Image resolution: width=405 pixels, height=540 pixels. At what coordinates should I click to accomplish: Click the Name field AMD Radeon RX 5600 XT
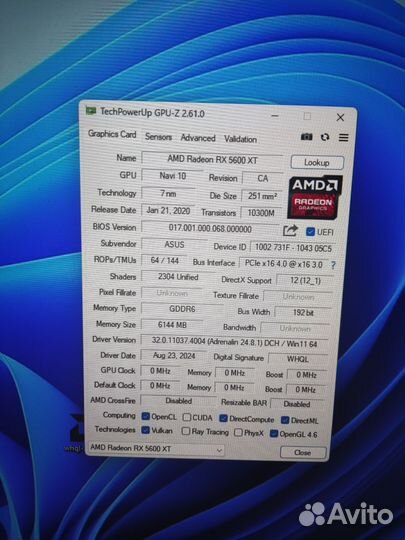point(212,159)
